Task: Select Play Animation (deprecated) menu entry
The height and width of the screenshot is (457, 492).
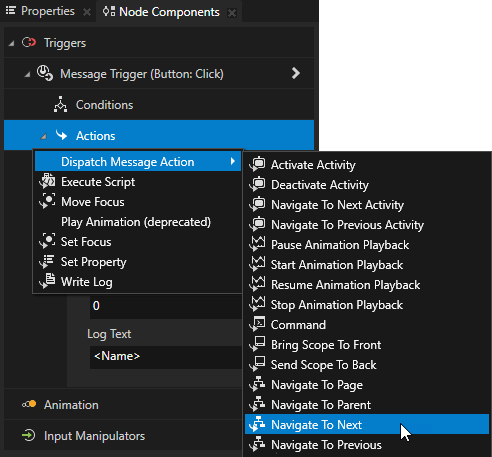Action: pyautogui.click(x=138, y=222)
